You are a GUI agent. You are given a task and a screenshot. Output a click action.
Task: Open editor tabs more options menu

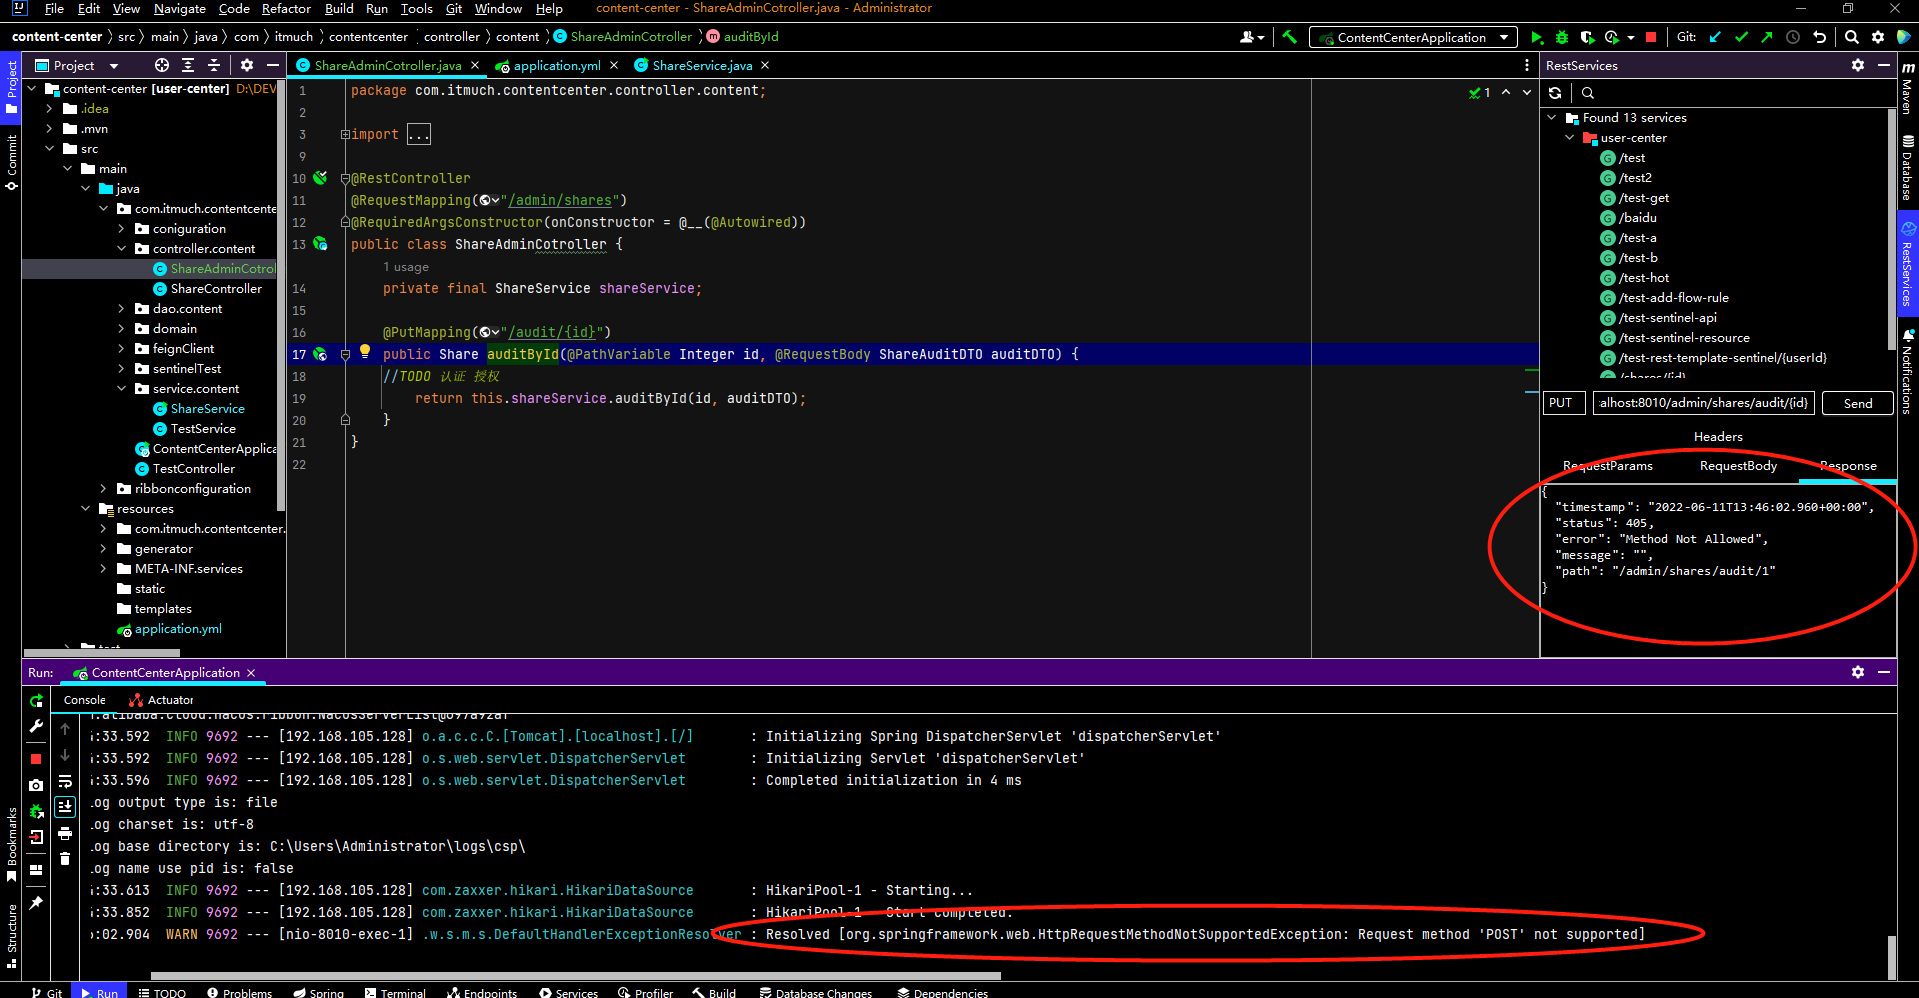(1526, 65)
